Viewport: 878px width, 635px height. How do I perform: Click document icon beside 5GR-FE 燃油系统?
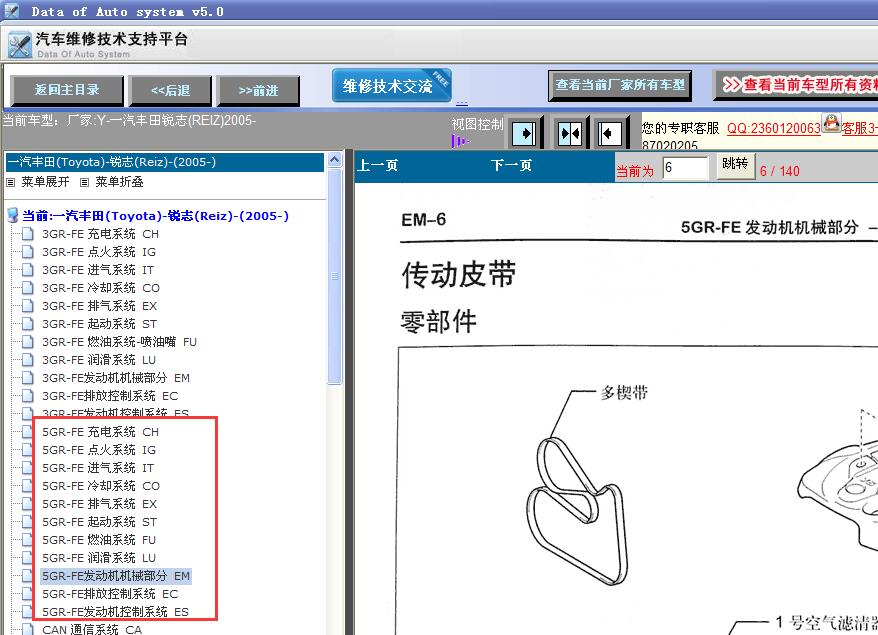click(27, 539)
